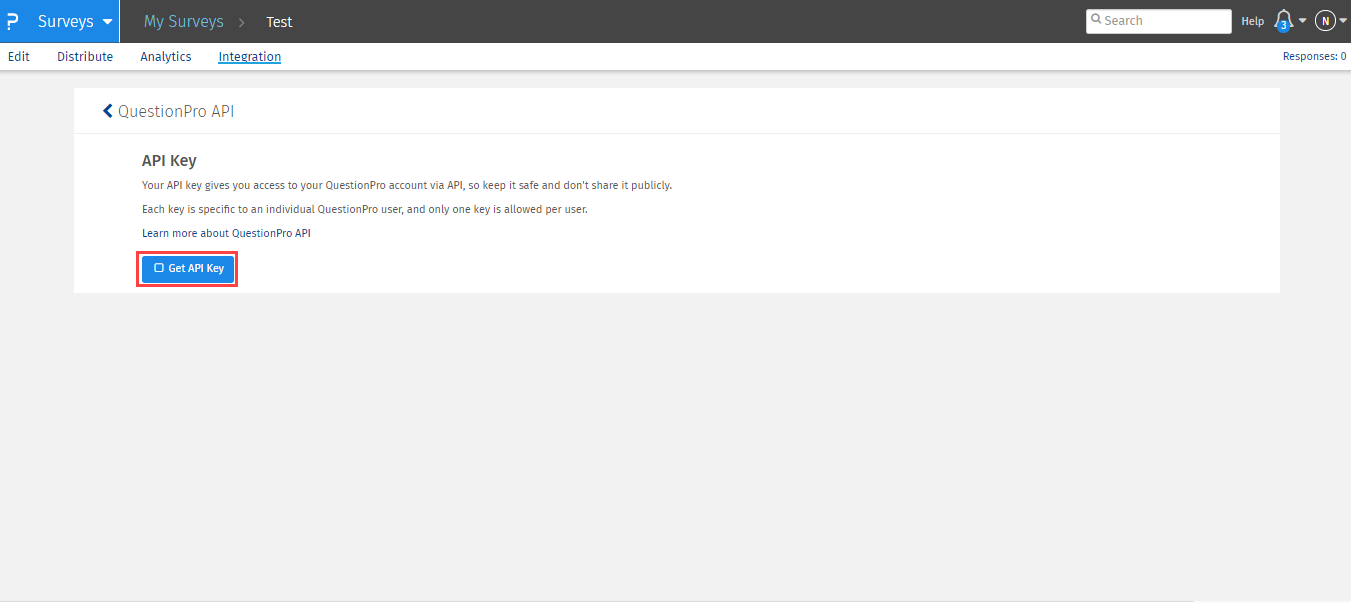Open Learn more about QuestionPro API link
The height and width of the screenshot is (603, 1351).
(226, 233)
